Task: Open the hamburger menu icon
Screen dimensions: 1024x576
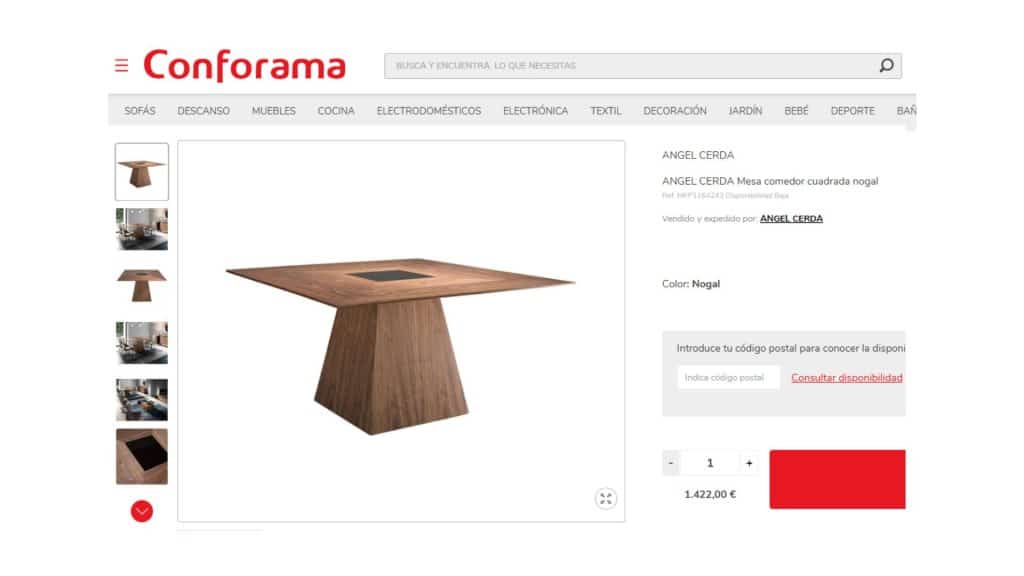Action: click(121, 65)
